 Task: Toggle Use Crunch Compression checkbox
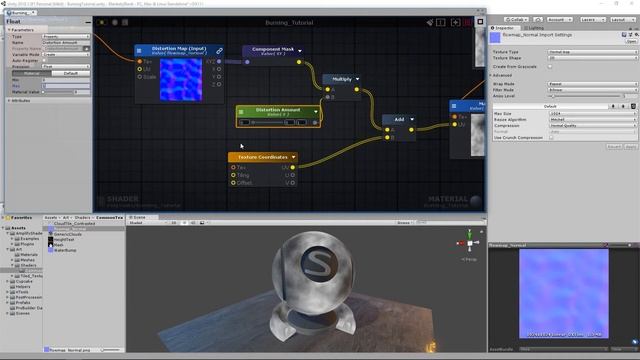[551, 138]
